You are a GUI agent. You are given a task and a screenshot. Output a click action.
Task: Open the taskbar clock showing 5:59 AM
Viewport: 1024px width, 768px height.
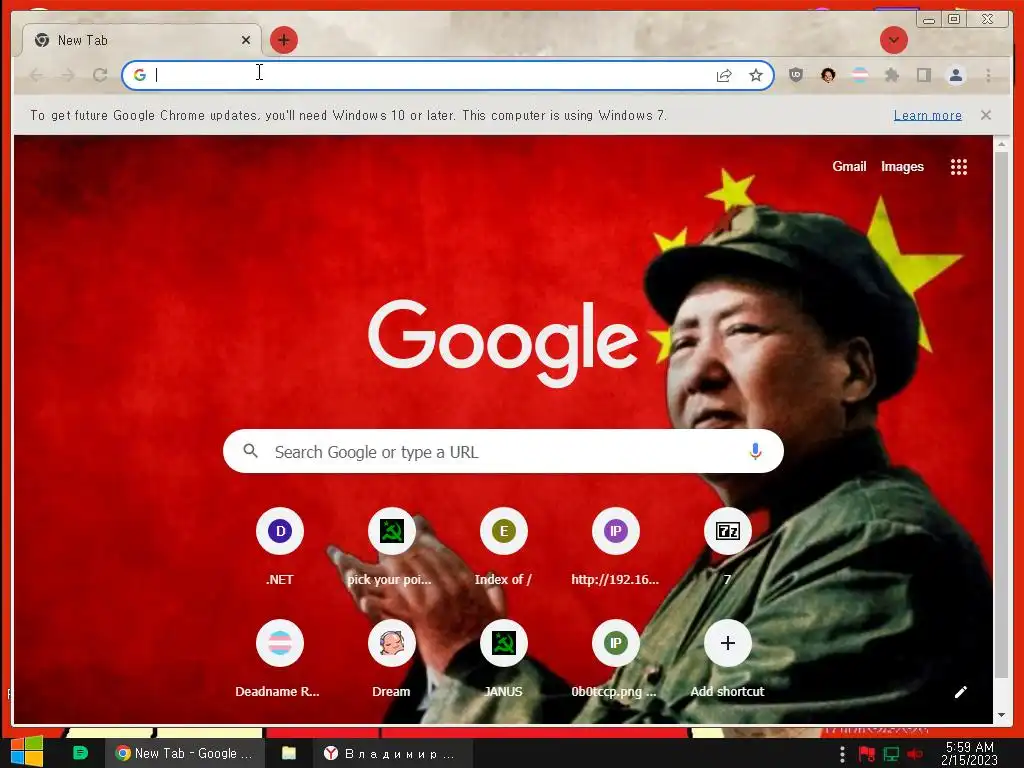coord(970,754)
